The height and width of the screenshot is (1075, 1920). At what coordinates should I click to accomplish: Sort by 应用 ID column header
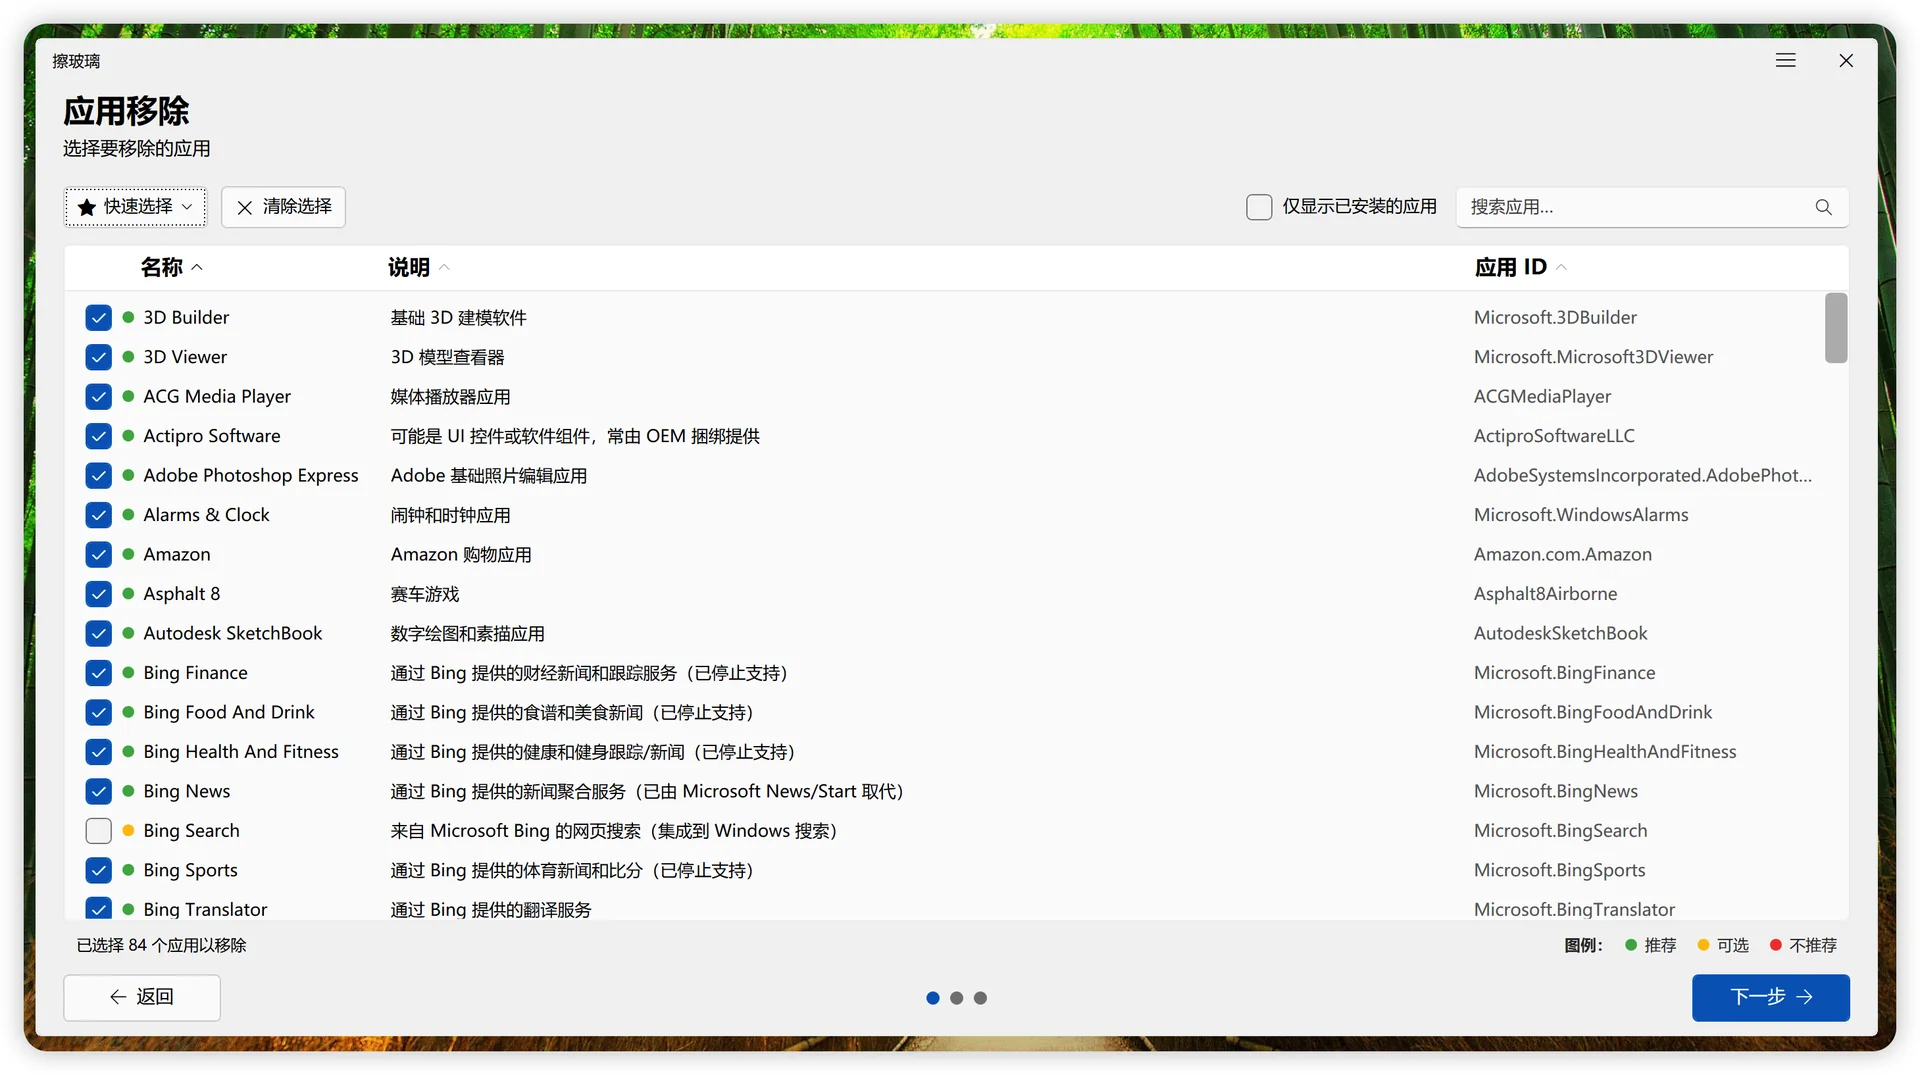pos(1520,267)
